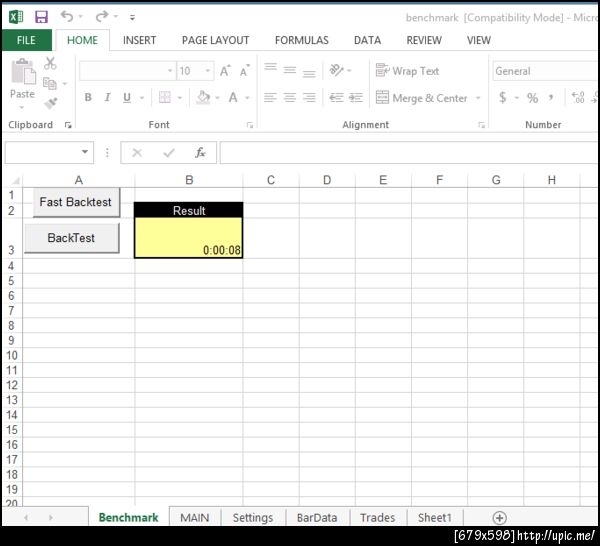This screenshot has height=546, width=600.
Task: Open the FORMULAS ribbon tab
Action: (x=302, y=40)
